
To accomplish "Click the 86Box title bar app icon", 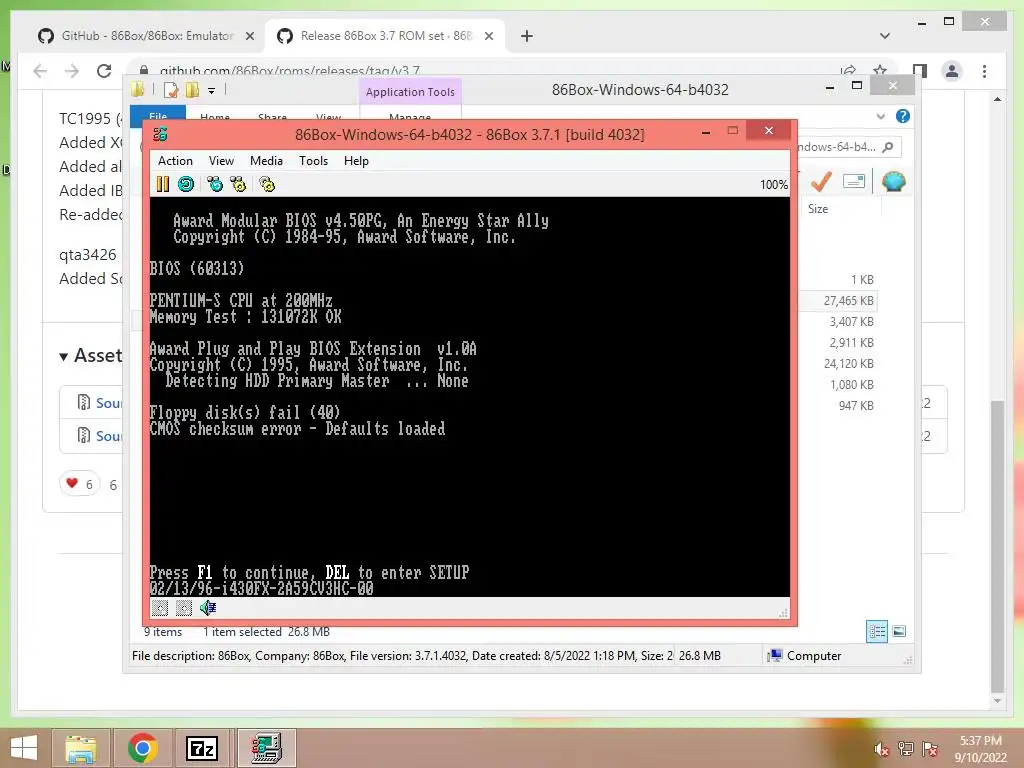I will [160, 134].
